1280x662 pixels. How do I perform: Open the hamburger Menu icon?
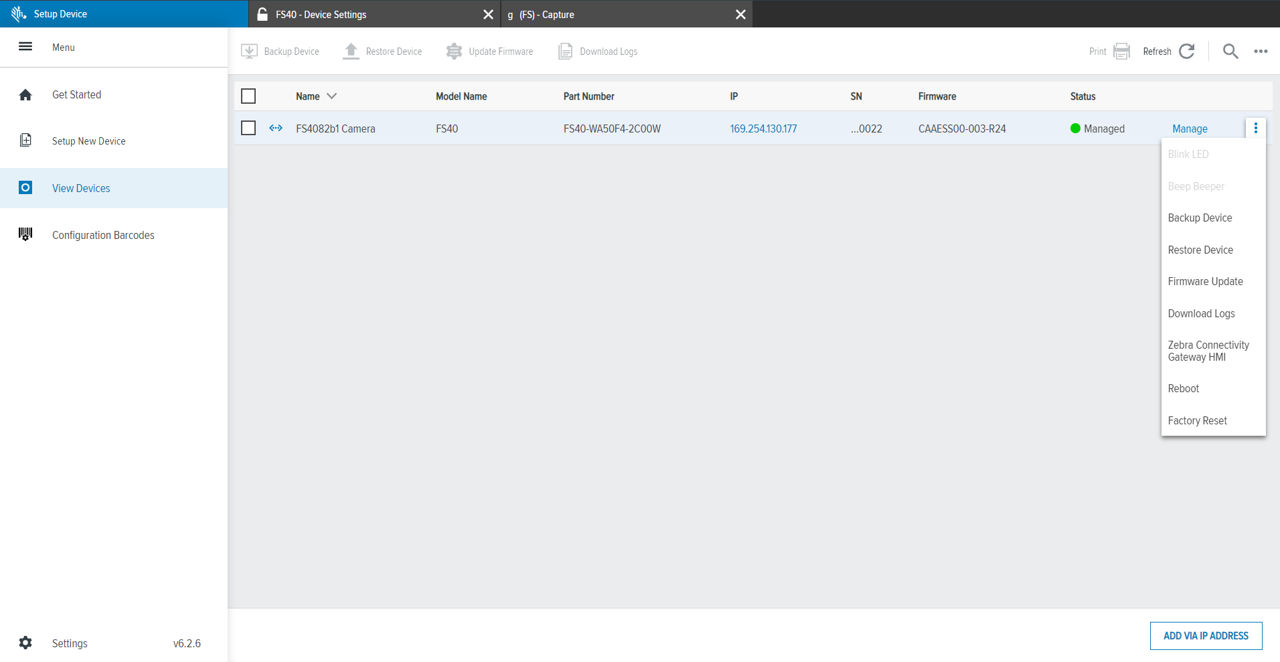click(26, 47)
